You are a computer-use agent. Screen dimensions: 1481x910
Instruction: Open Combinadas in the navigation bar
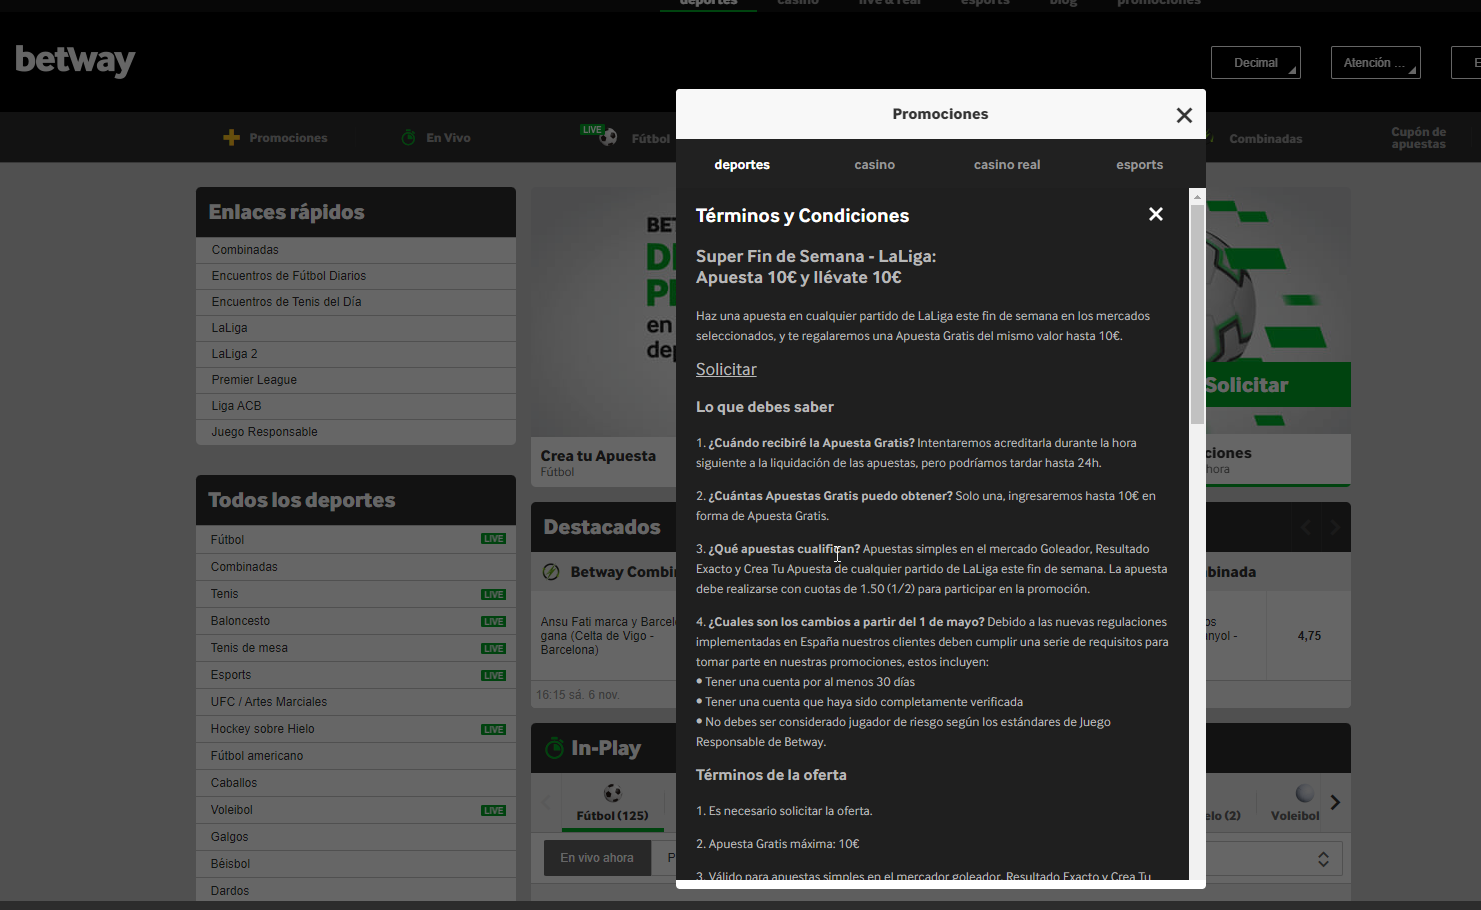click(1266, 139)
